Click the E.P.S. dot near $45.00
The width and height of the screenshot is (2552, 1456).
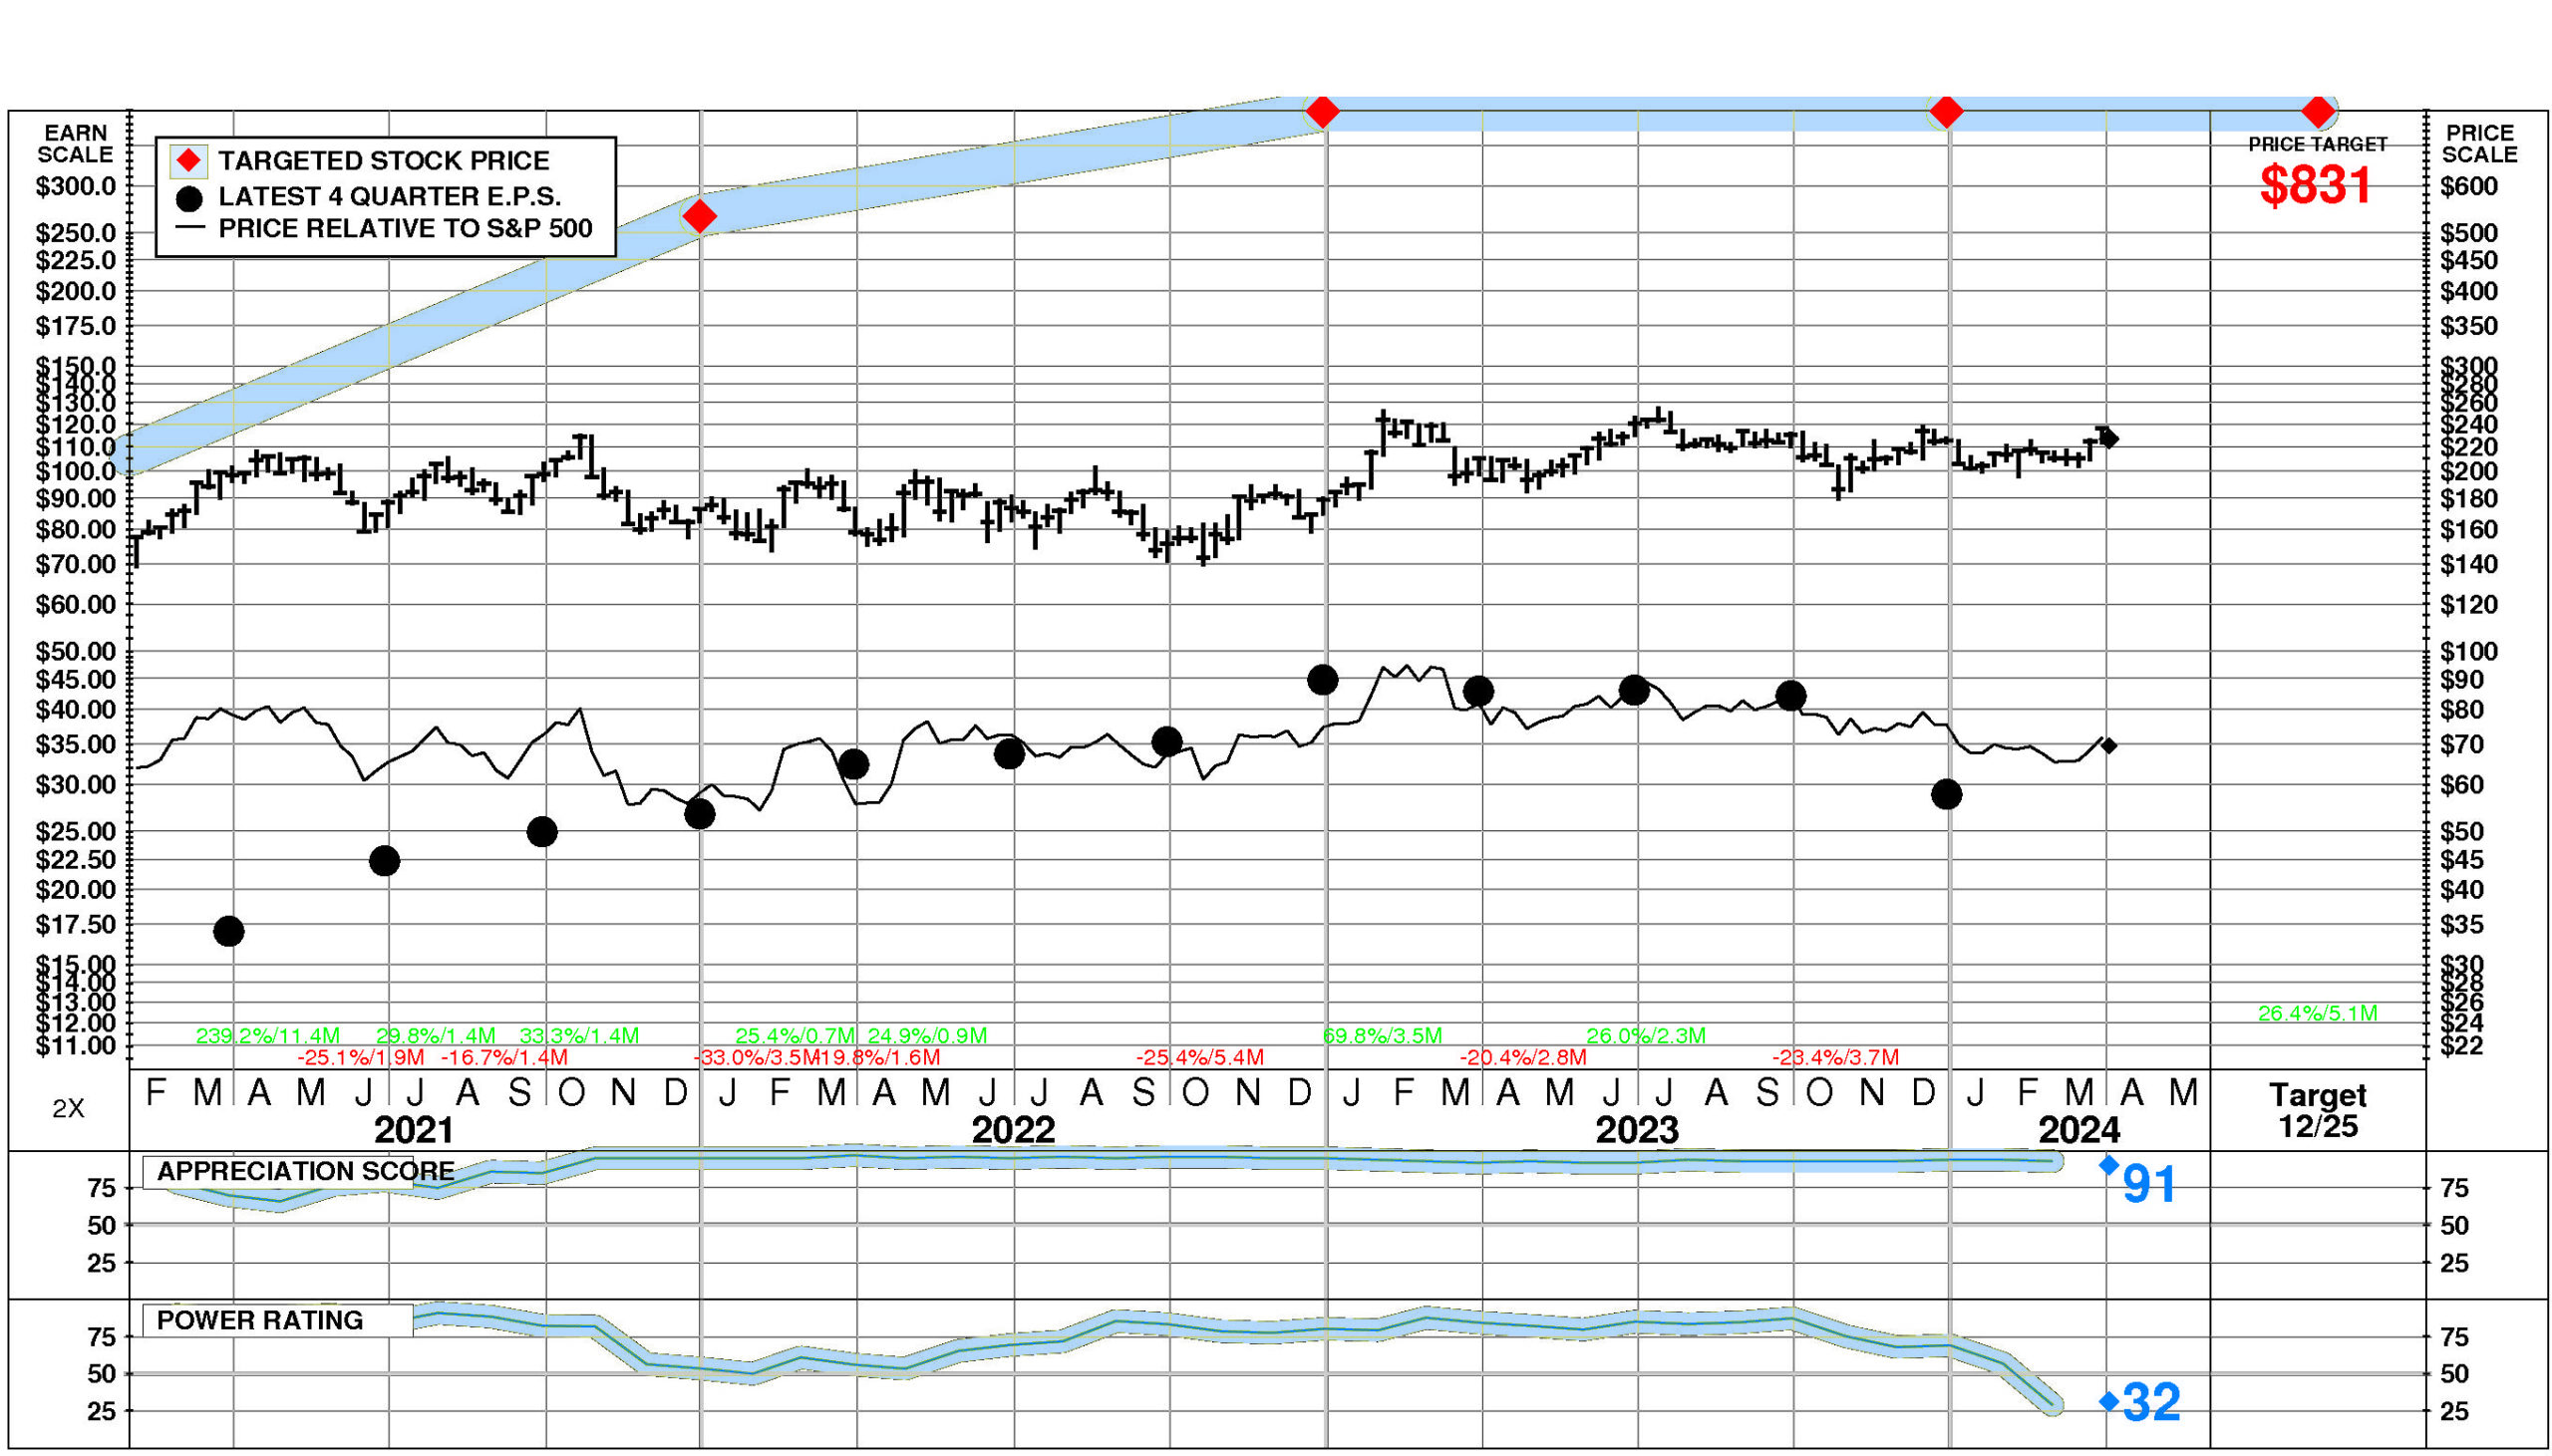point(1322,680)
